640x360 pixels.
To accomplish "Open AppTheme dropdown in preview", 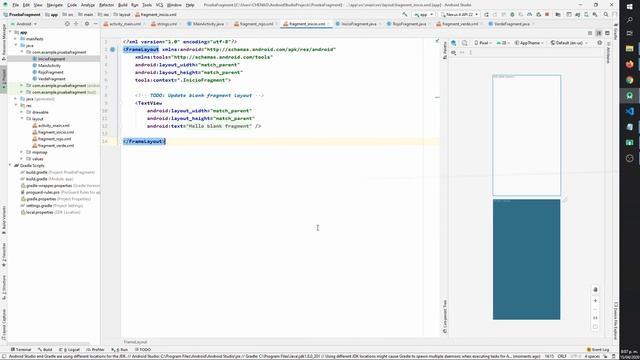I will pos(529,42).
